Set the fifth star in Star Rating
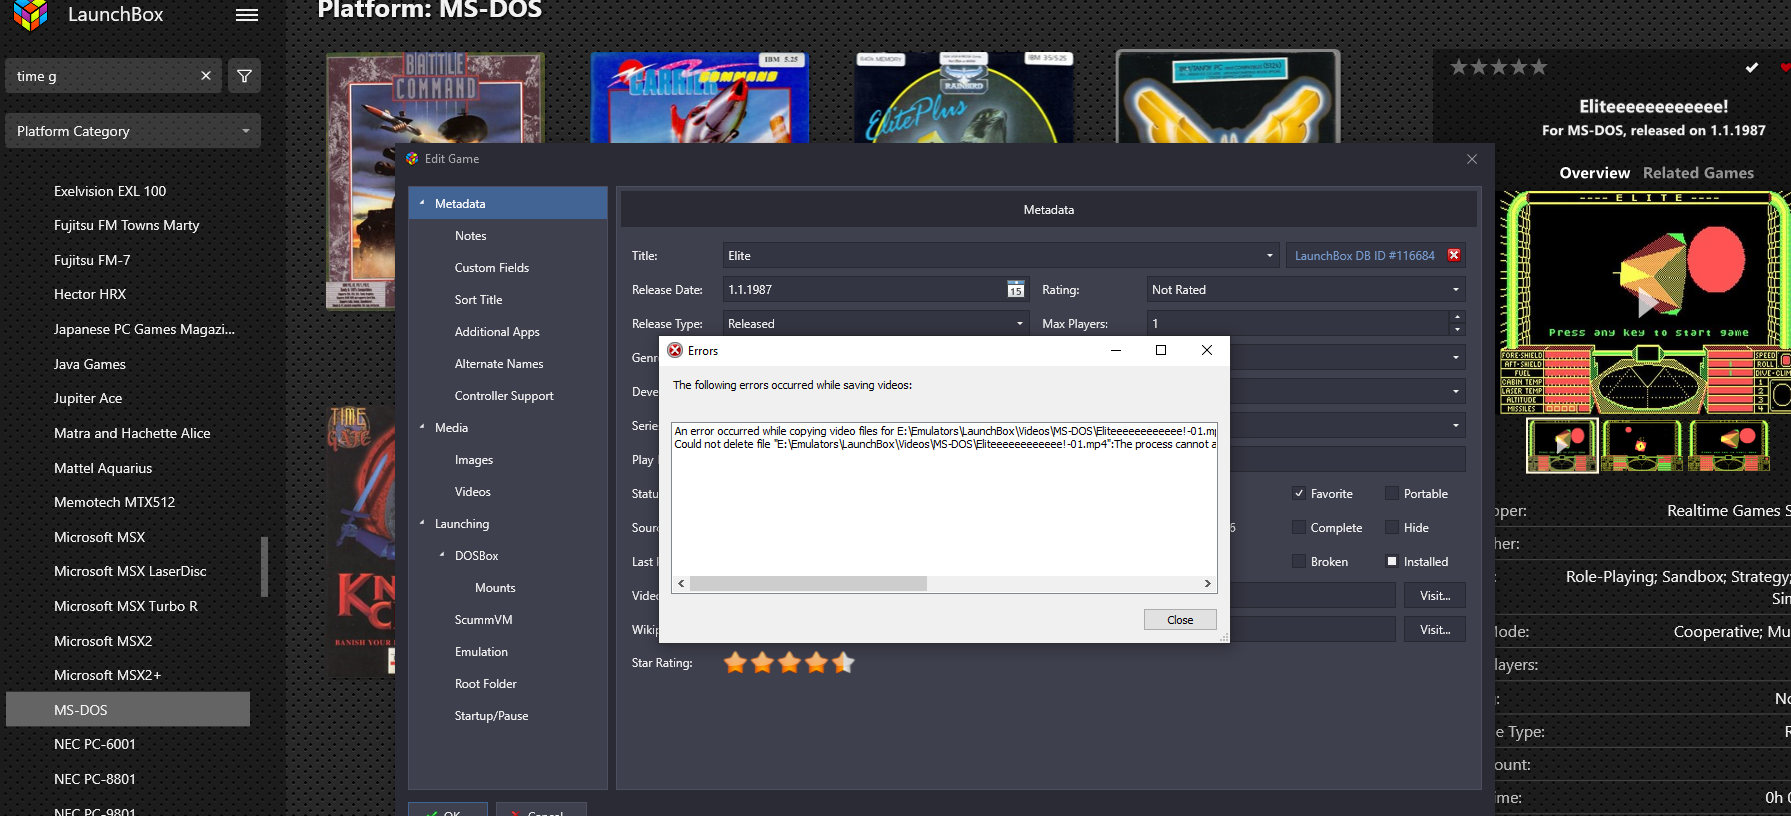This screenshot has height=816, width=1791. click(843, 662)
